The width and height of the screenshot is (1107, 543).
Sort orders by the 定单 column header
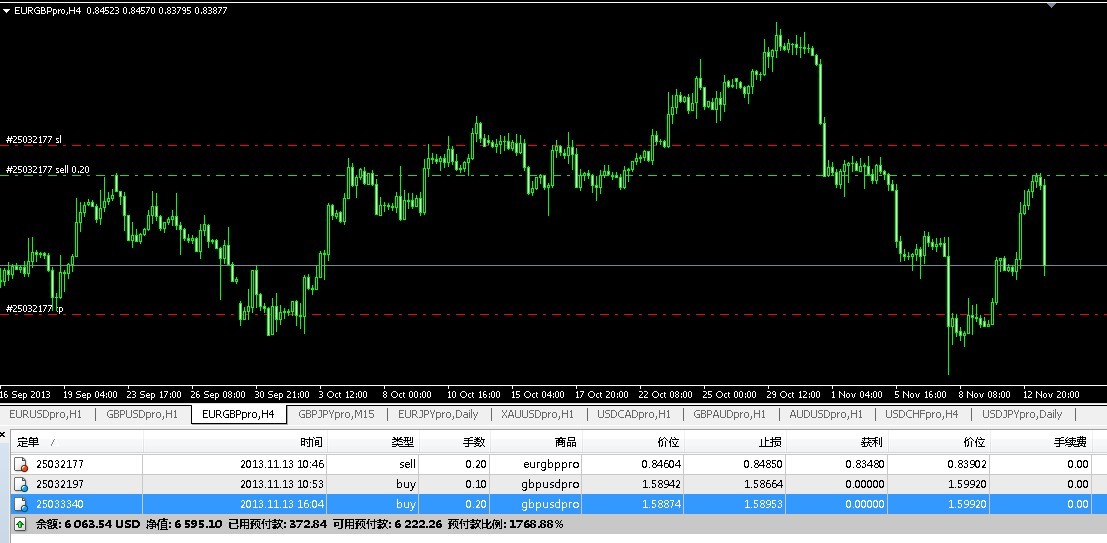tap(78, 442)
